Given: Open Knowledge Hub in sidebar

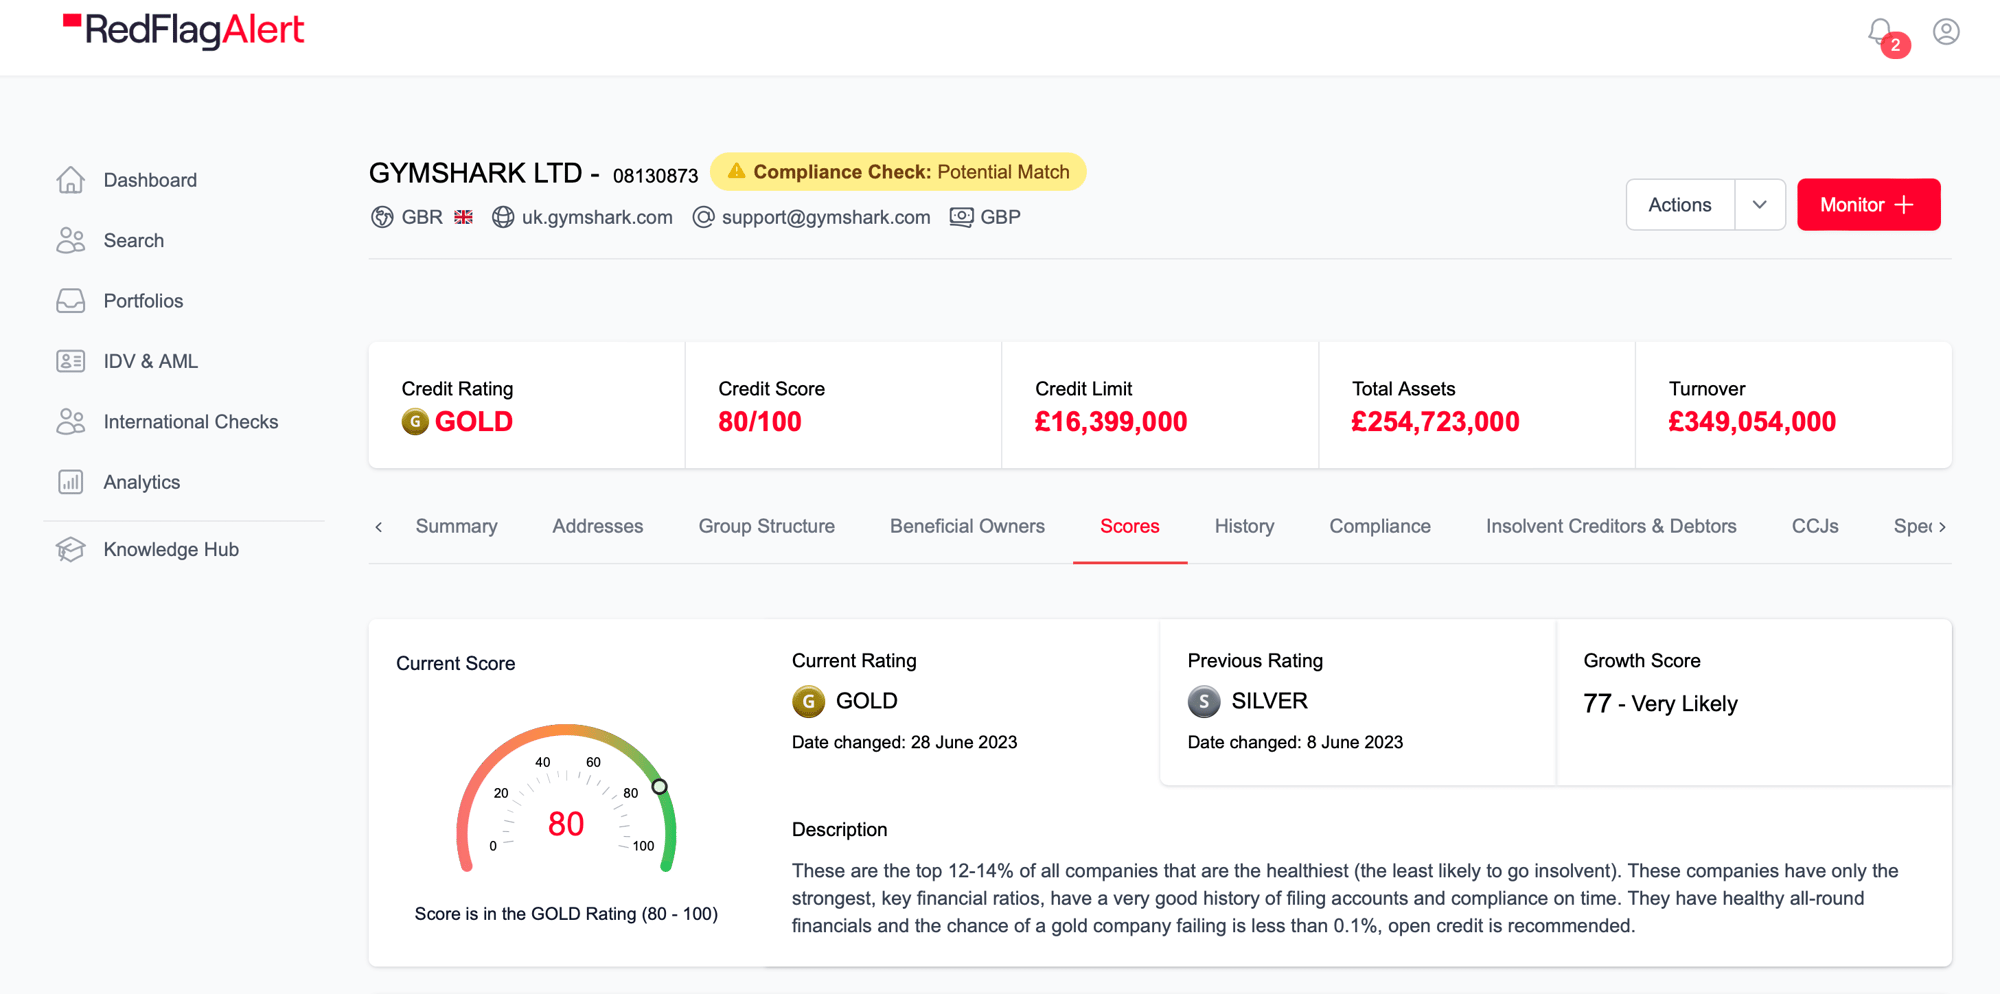Looking at the screenshot, I should (171, 549).
